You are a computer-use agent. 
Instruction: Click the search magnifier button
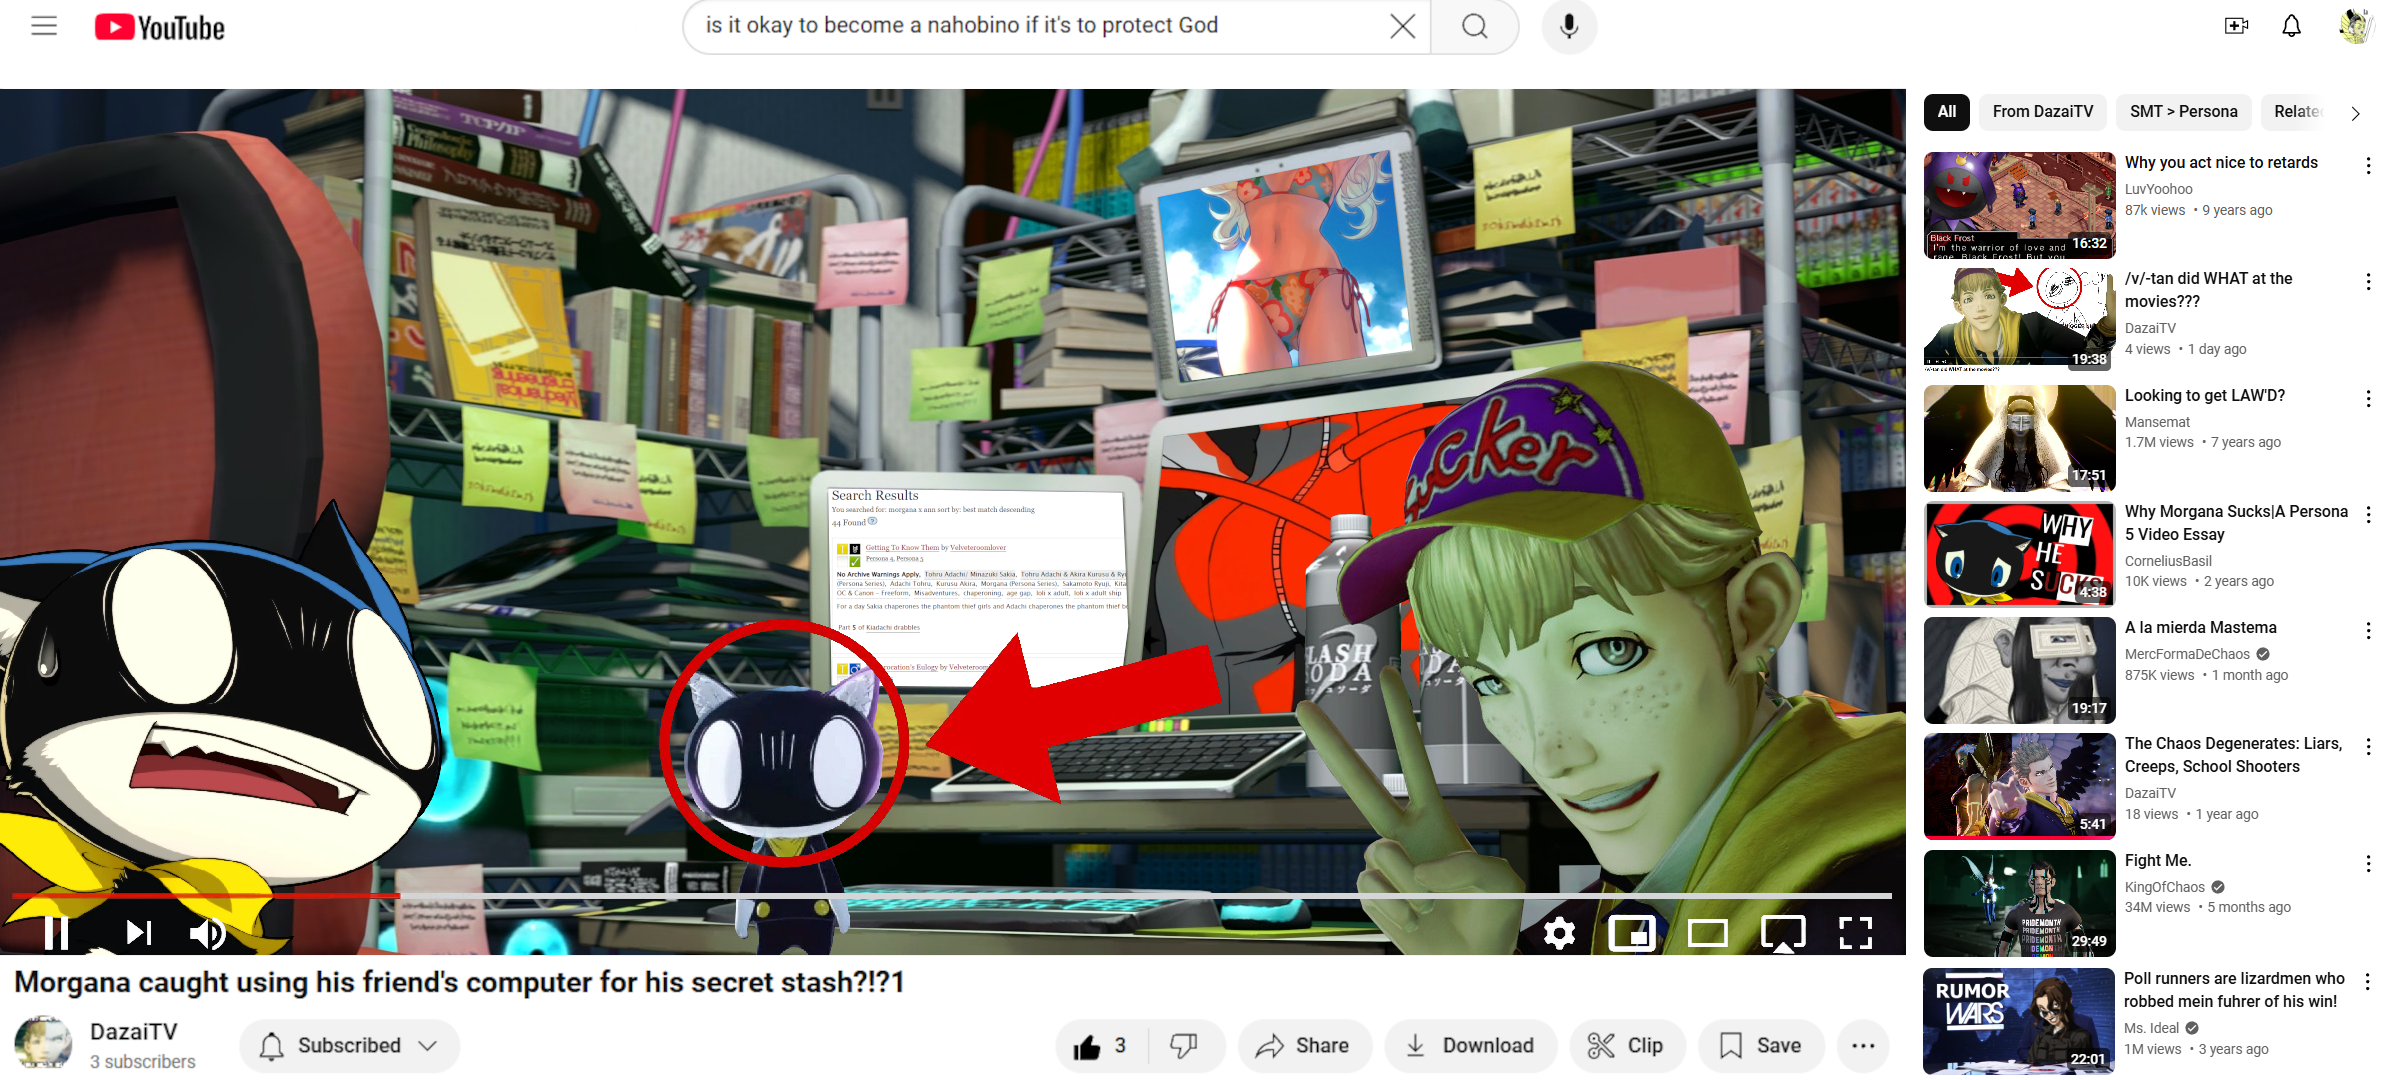1474,27
